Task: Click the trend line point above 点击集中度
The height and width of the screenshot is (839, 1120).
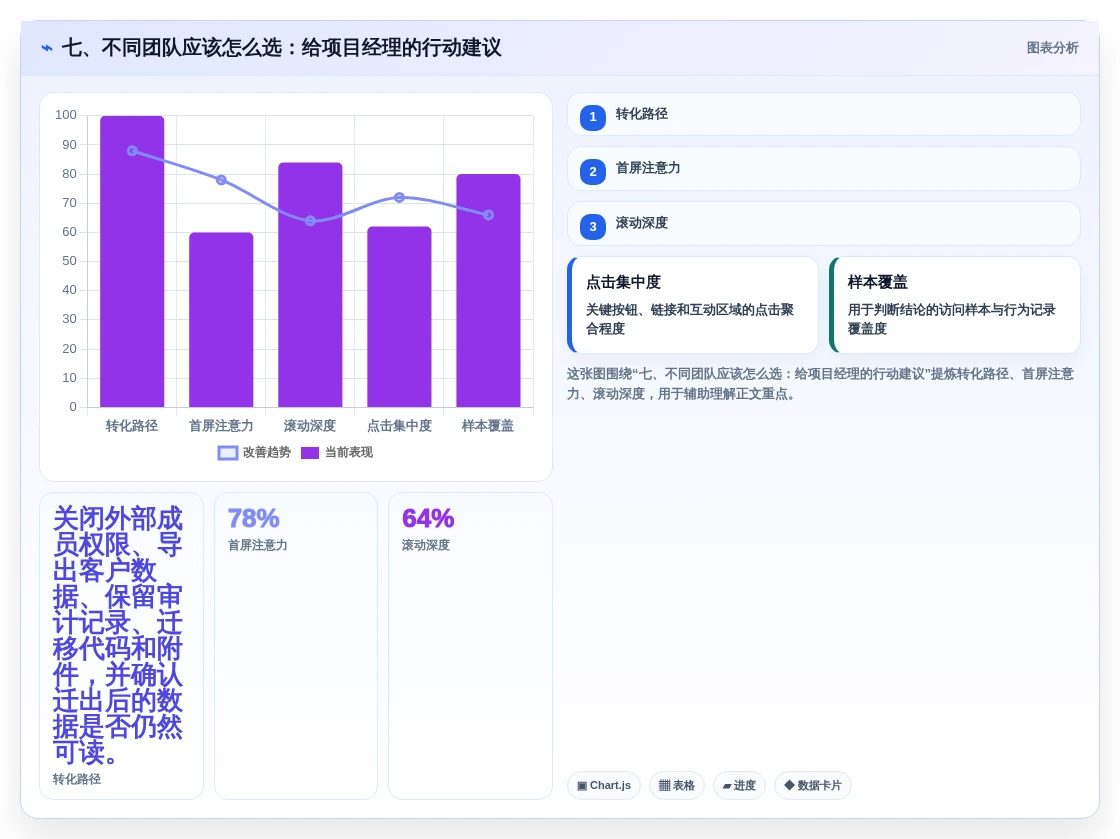Action: click(x=399, y=197)
